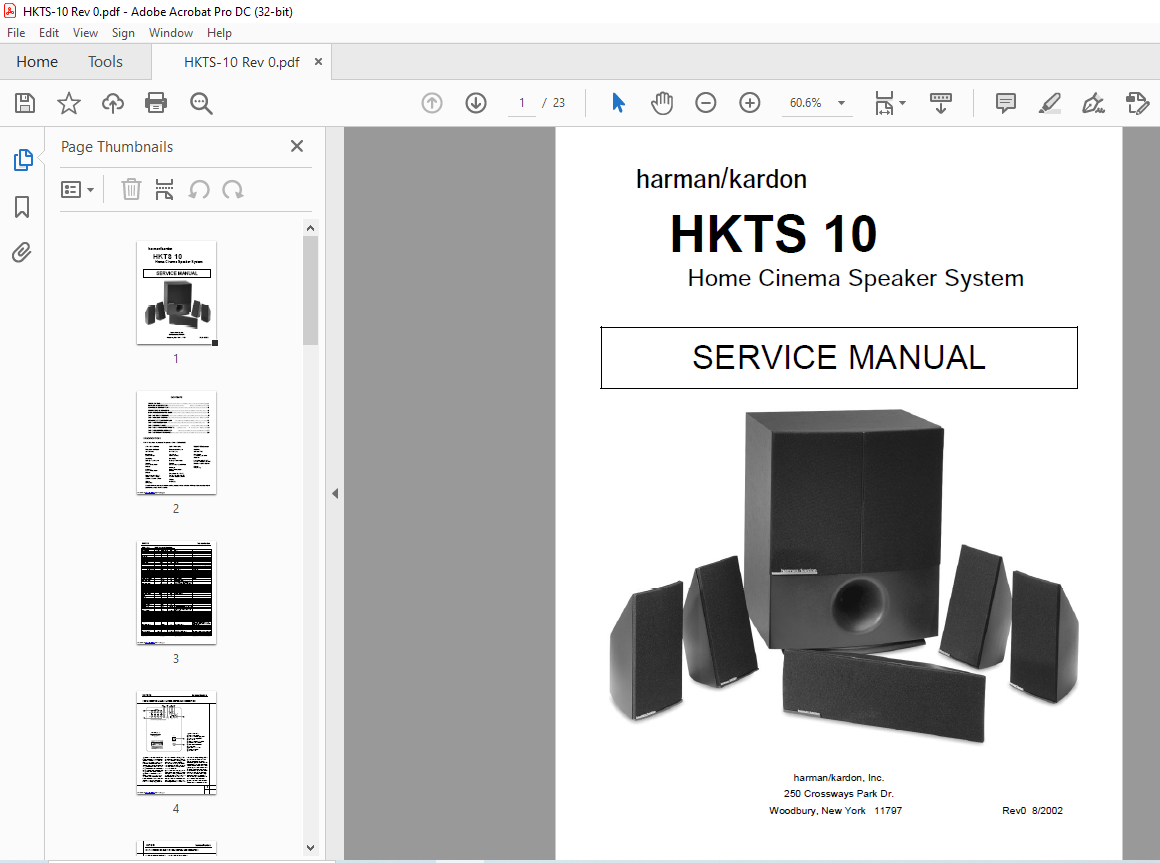Open the thumbnail Options dropdown menu
The height and width of the screenshot is (863, 1160).
click(77, 190)
